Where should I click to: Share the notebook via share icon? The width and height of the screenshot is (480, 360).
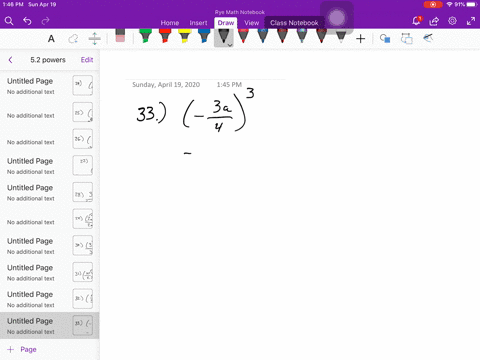click(x=434, y=21)
